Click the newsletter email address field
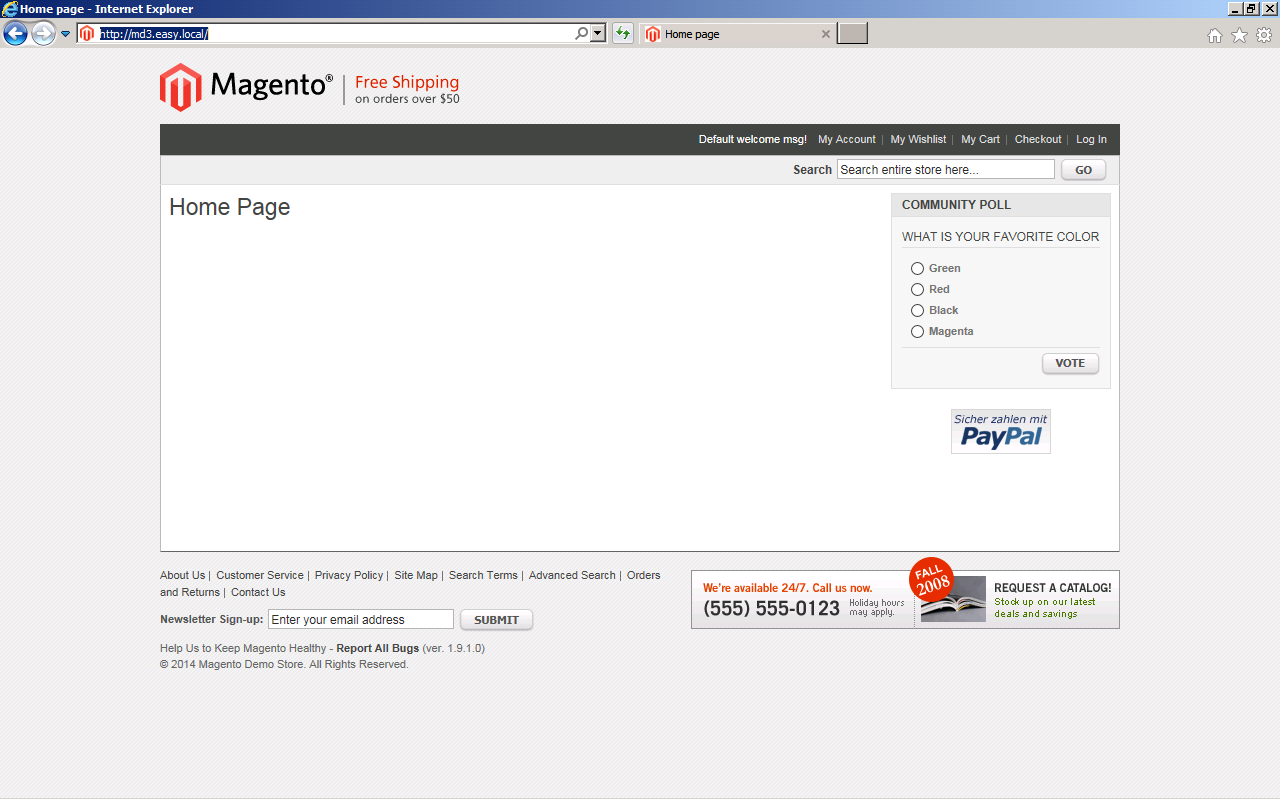This screenshot has width=1280, height=800. (x=361, y=620)
